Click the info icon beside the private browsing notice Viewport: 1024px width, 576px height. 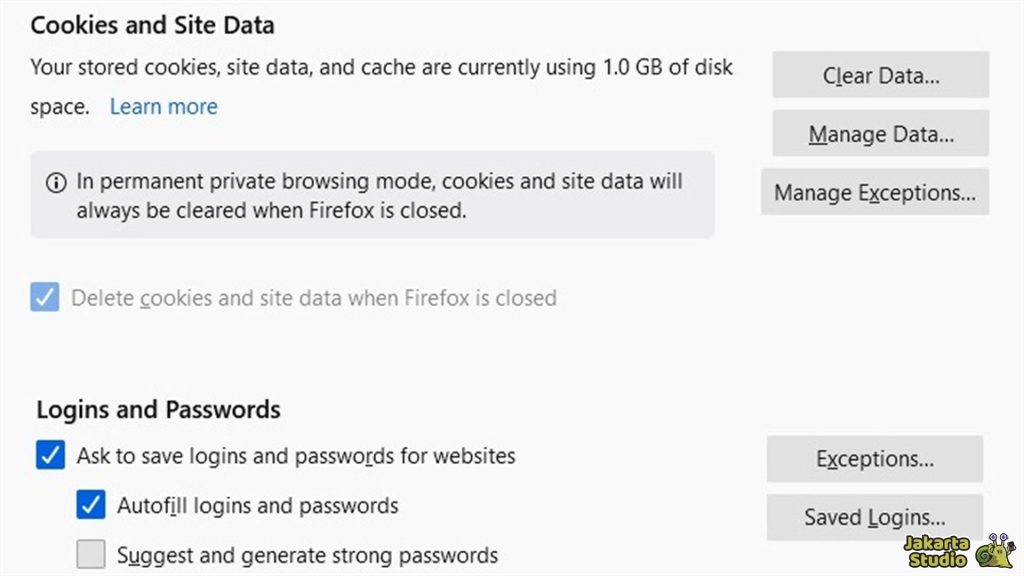[55, 181]
